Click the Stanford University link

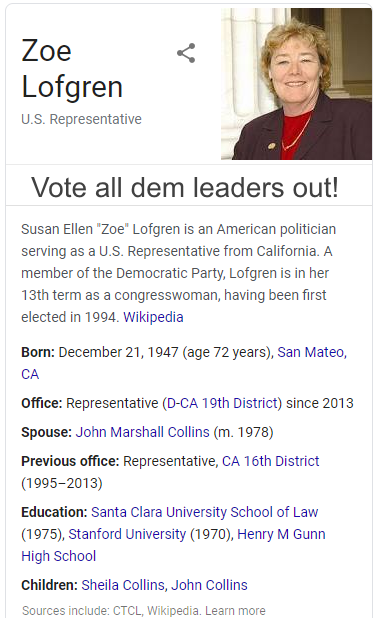127,534
